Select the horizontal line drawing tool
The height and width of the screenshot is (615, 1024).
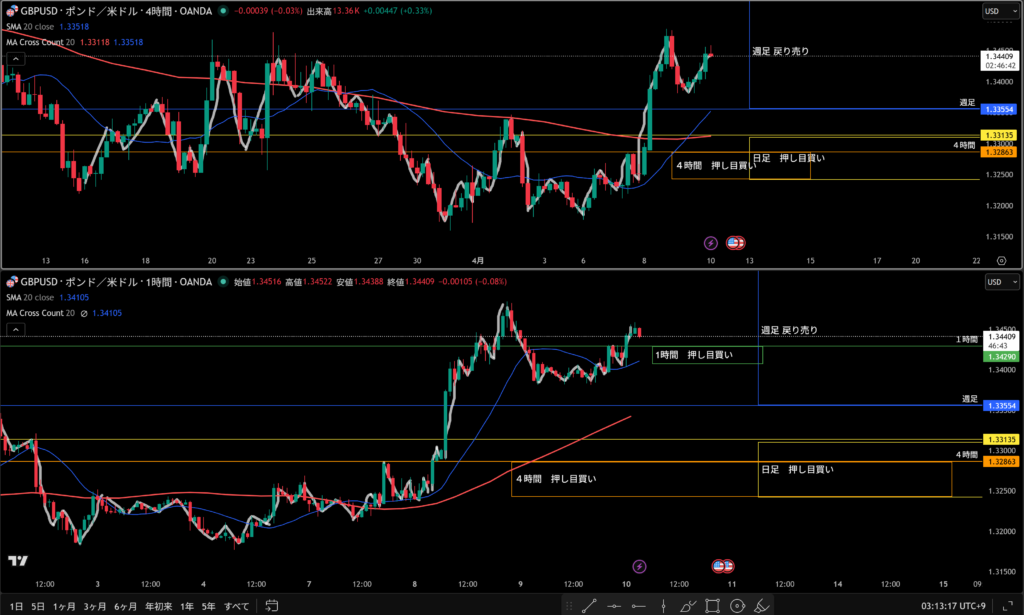point(614,605)
